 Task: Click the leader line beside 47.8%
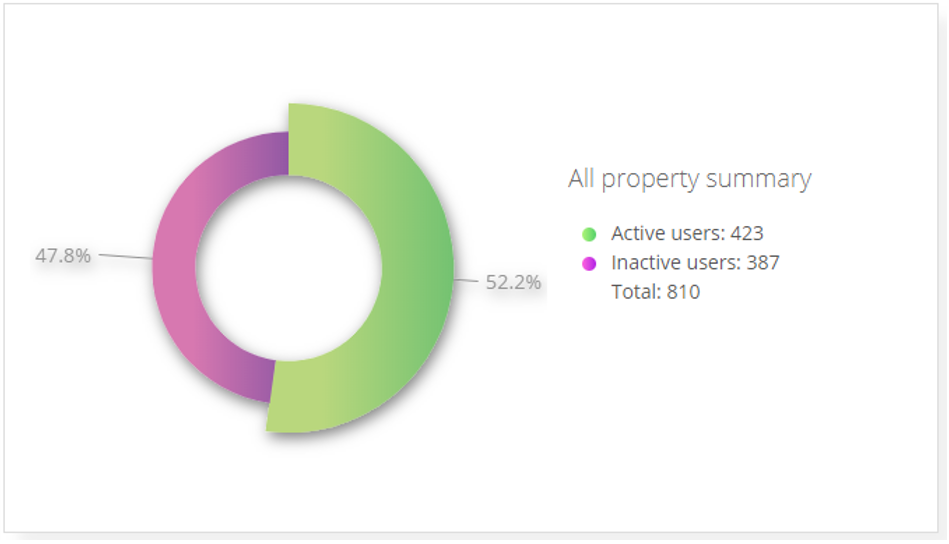[x=126, y=257]
